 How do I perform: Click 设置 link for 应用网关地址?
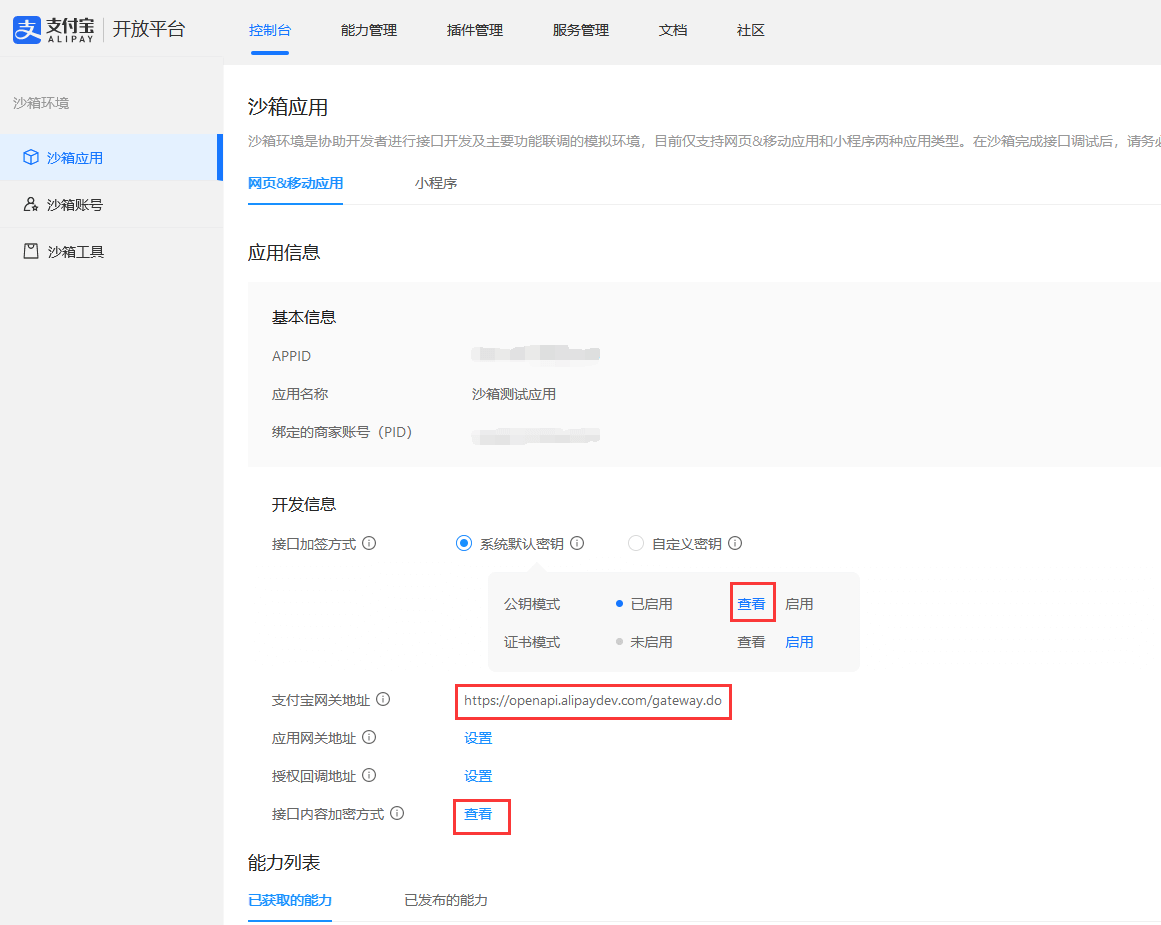click(478, 738)
